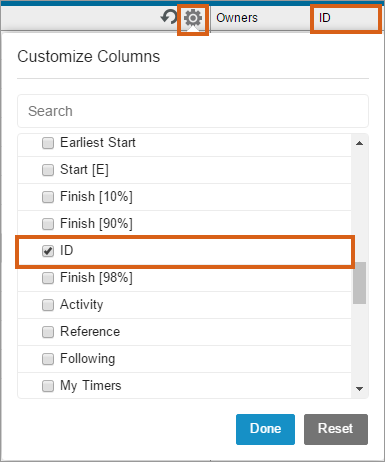Image resolution: width=385 pixels, height=462 pixels.
Task: Click the scrollbar up arrow
Action: click(x=359, y=143)
